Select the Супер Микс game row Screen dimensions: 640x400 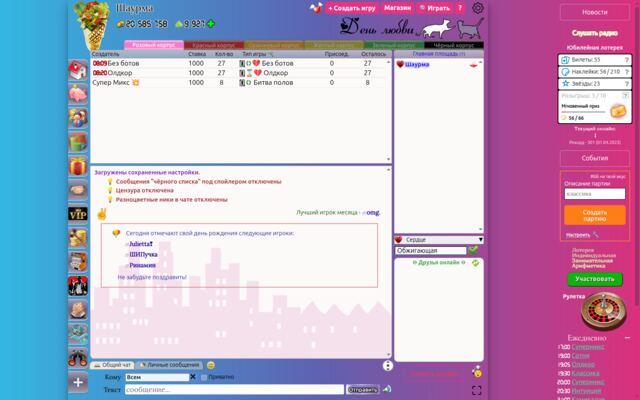pos(238,82)
